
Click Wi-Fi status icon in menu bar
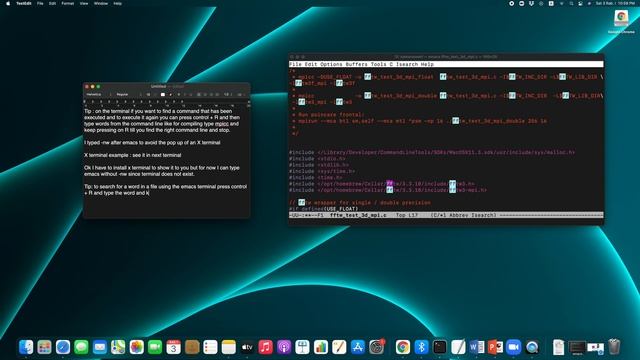click(x=561, y=3)
